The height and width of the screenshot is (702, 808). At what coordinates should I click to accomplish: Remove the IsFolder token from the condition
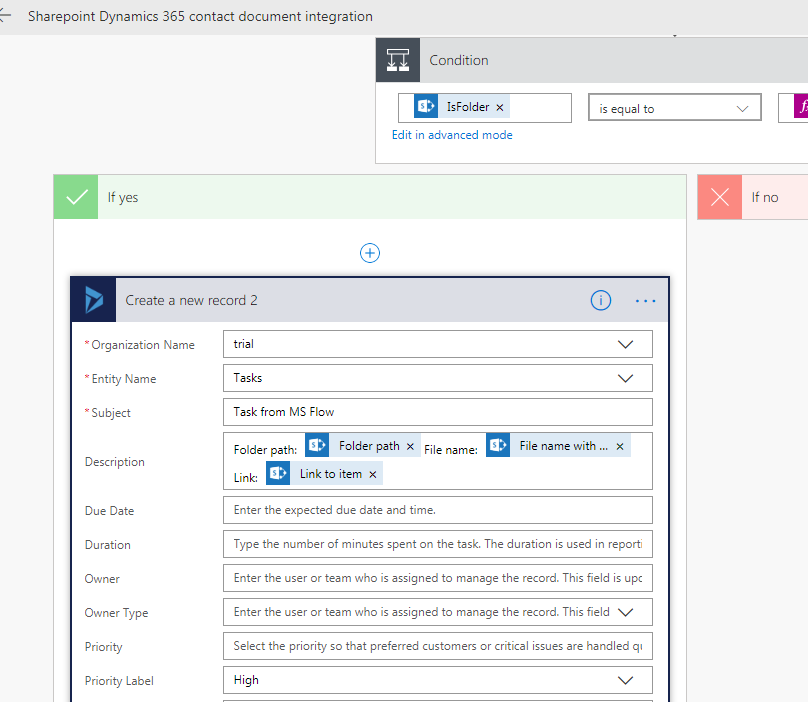499,107
